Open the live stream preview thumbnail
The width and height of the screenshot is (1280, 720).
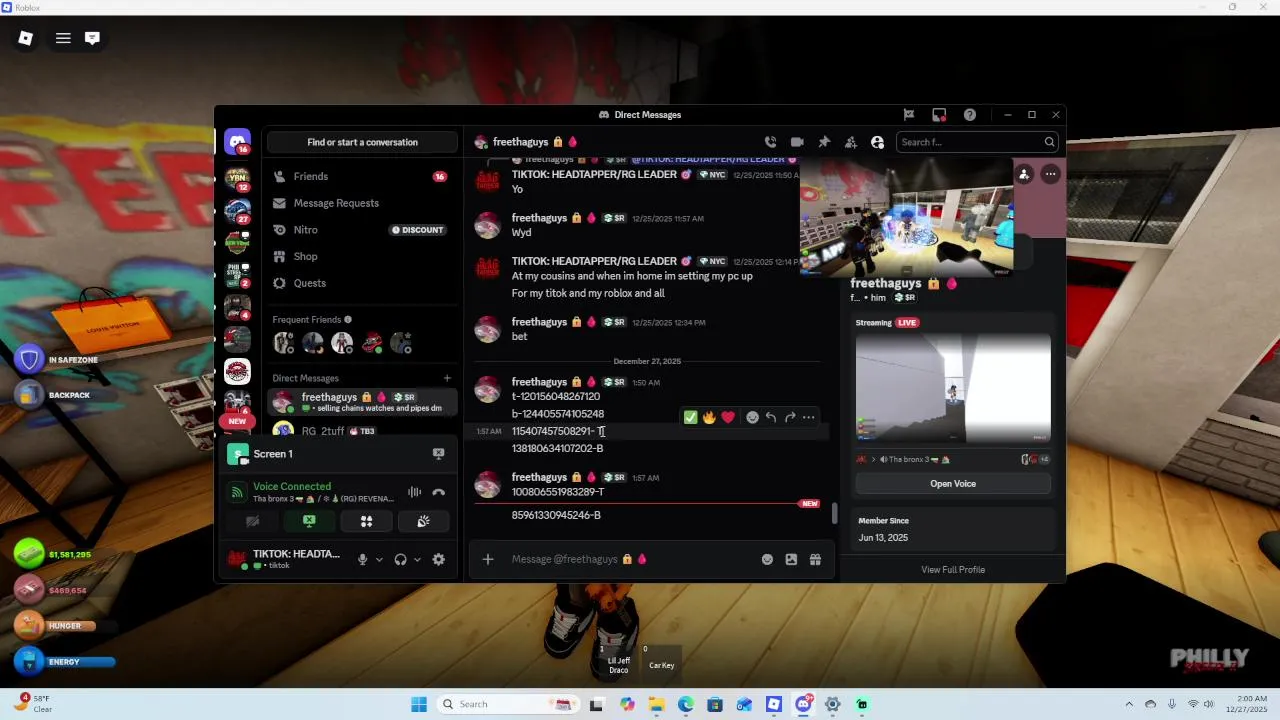953,388
